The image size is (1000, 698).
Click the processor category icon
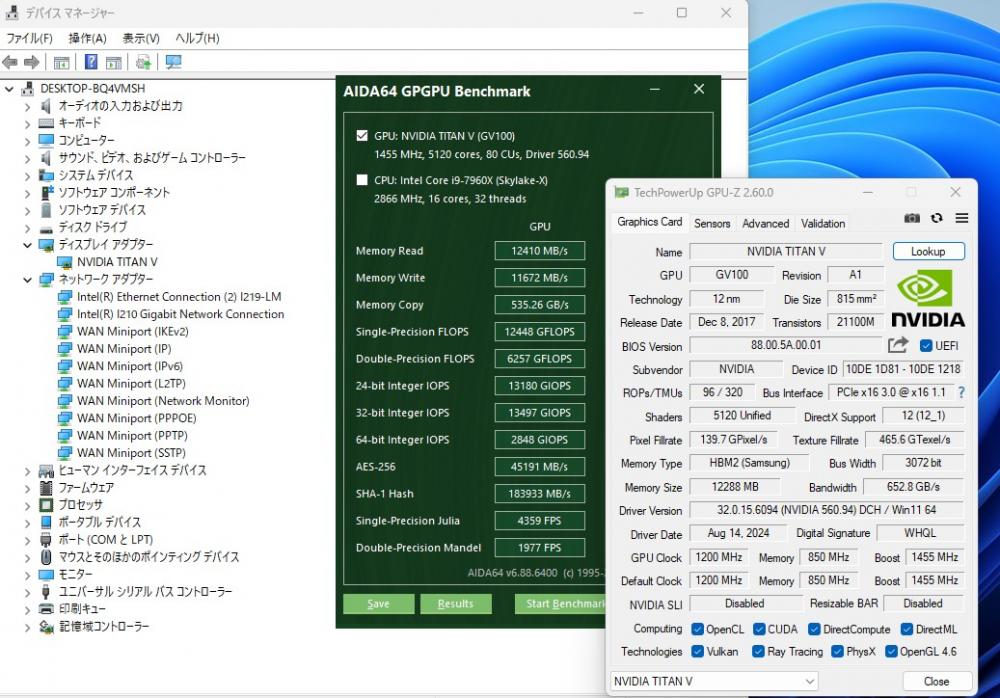pos(46,505)
